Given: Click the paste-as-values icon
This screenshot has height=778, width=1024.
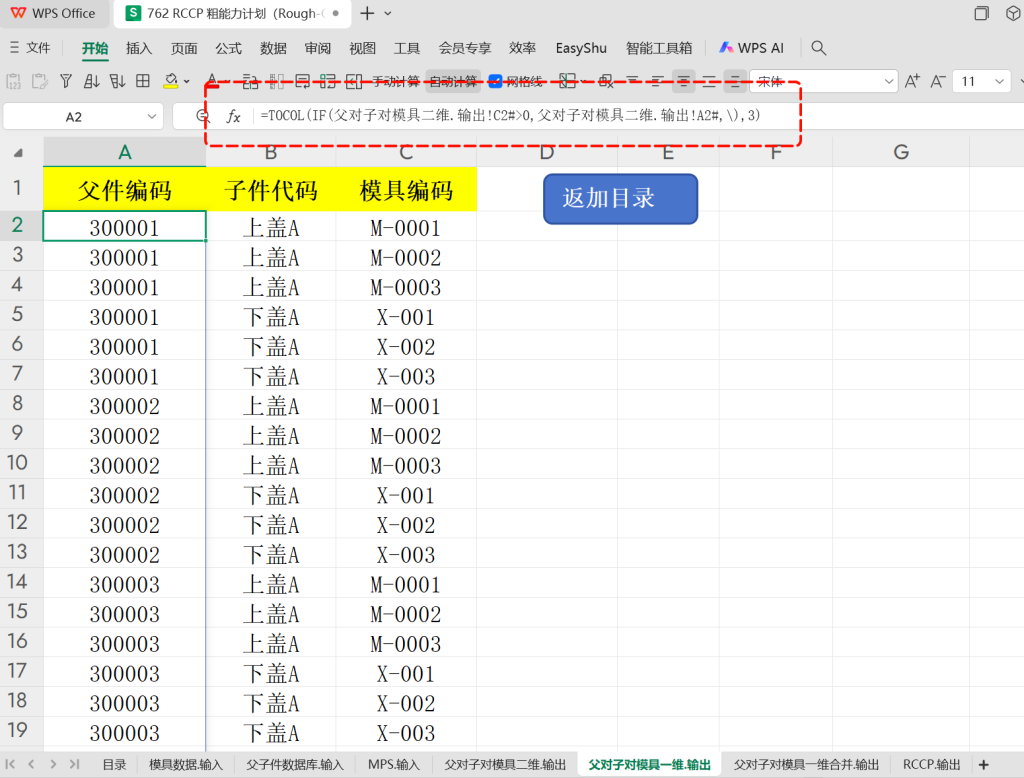Looking at the screenshot, I should click(x=13, y=81).
